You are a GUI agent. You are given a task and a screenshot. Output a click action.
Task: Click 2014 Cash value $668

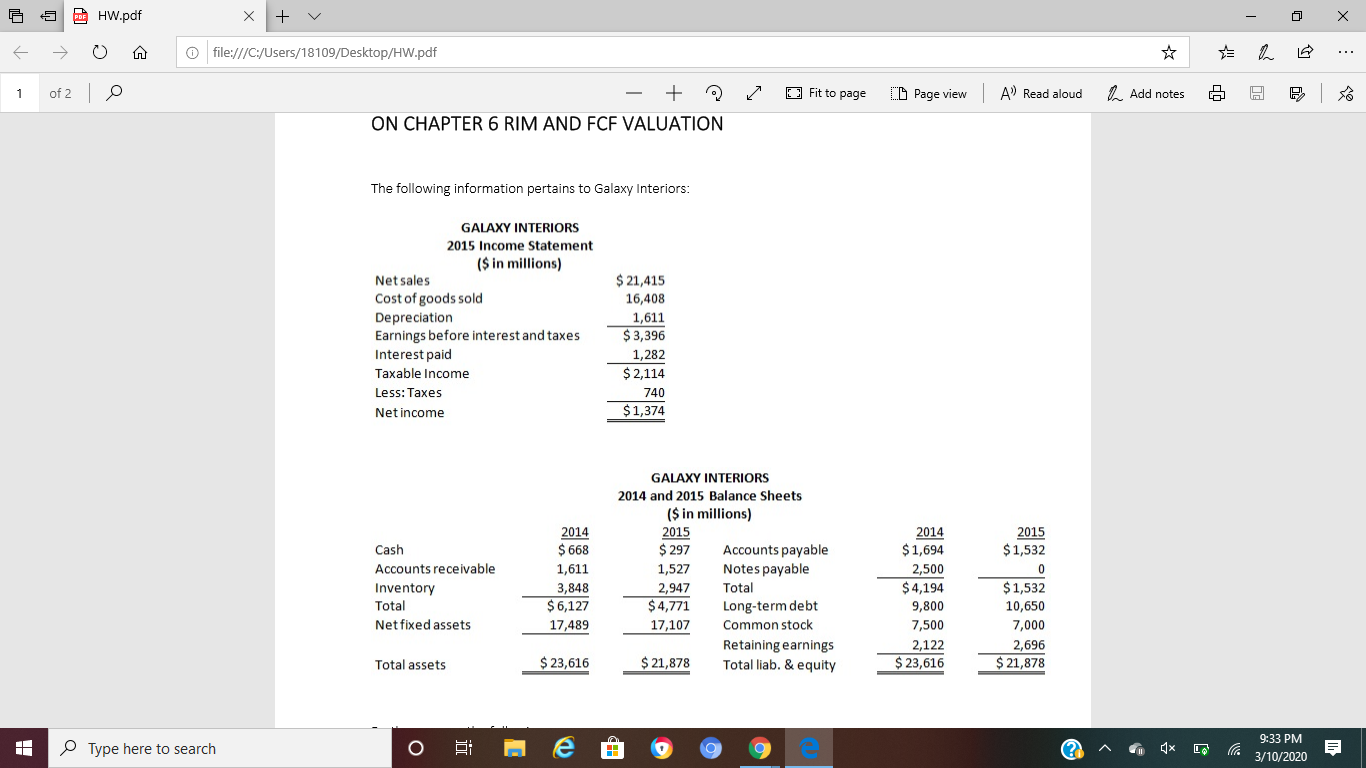[573, 549]
